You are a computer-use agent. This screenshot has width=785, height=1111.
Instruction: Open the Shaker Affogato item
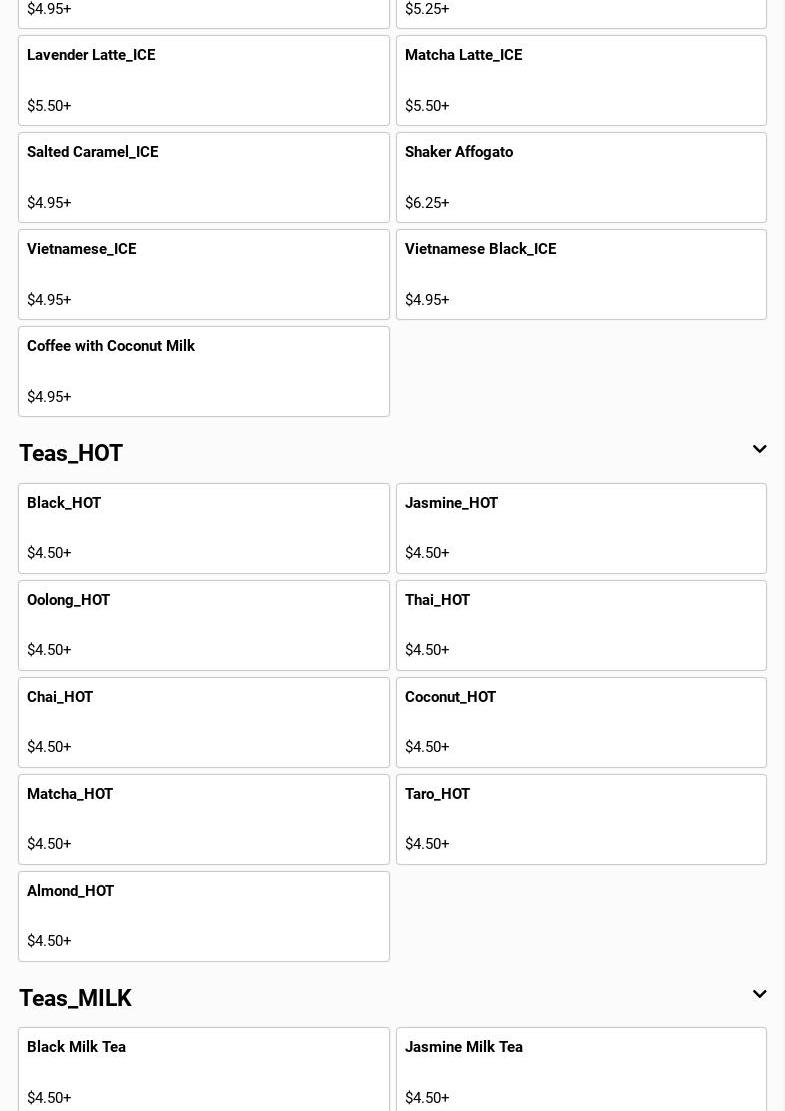(581, 178)
